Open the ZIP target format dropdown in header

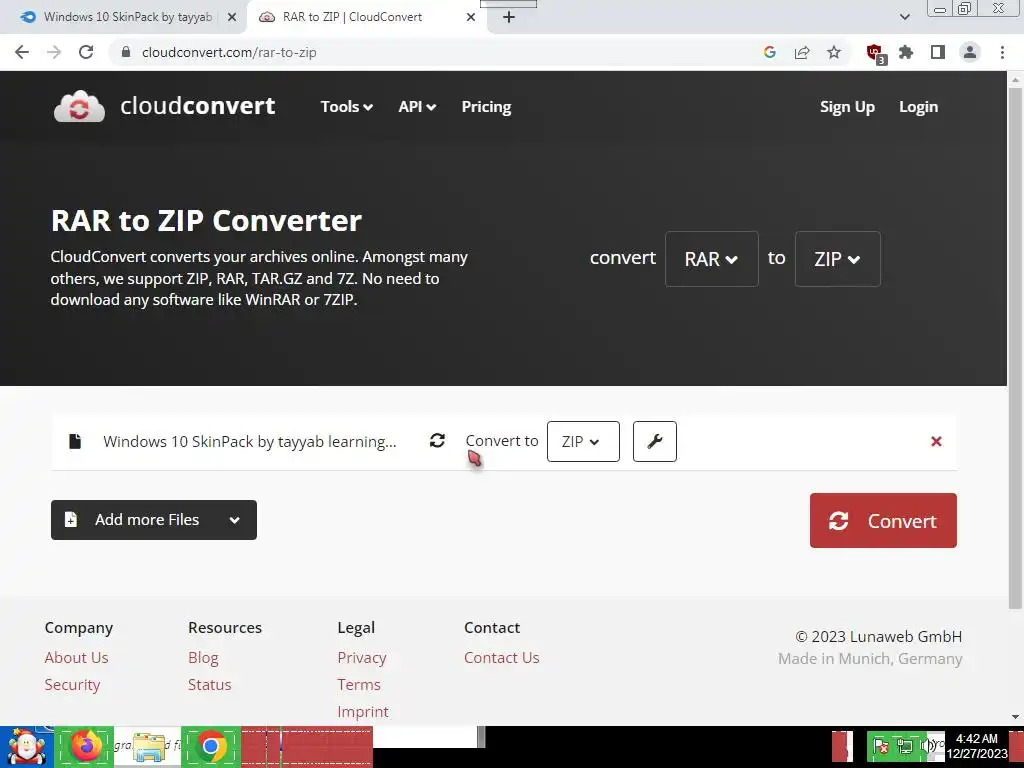pos(837,259)
